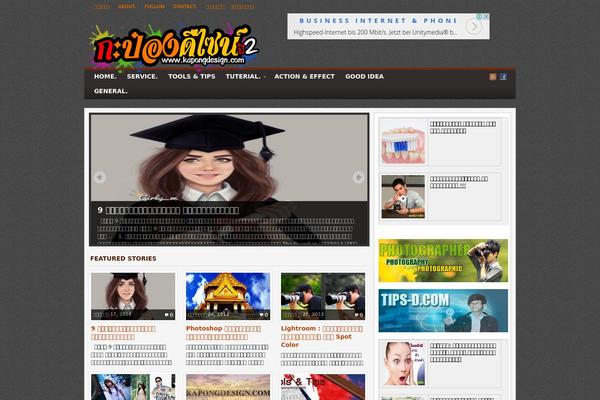Open the featured story title starting with 9
Screen dimensions: 600x400
[123, 333]
